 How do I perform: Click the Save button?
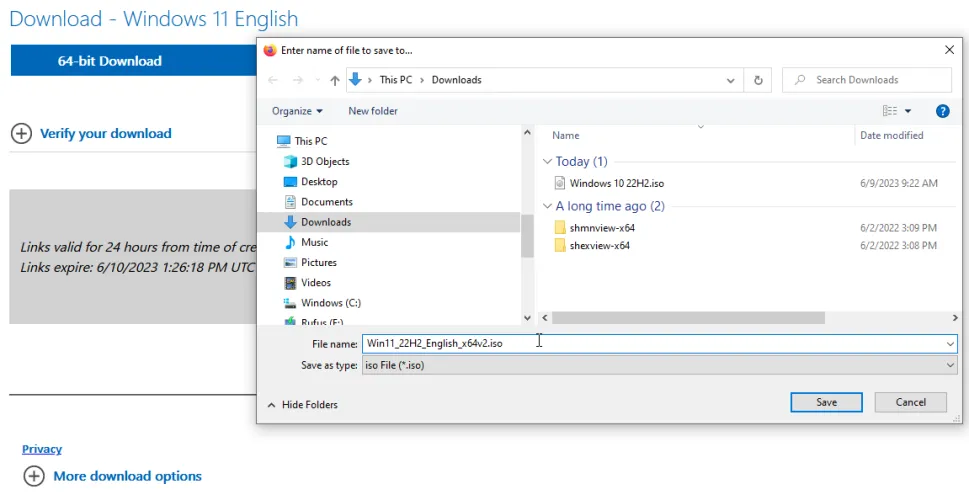click(826, 402)
